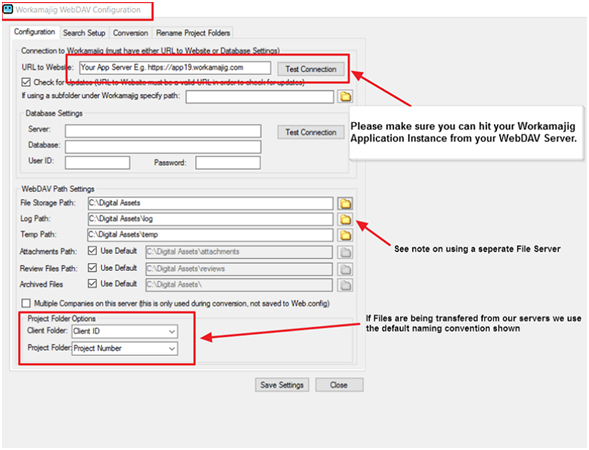Focus the User ID field
This screenshot has width=589, height=450.
click(x=97, y=163)
